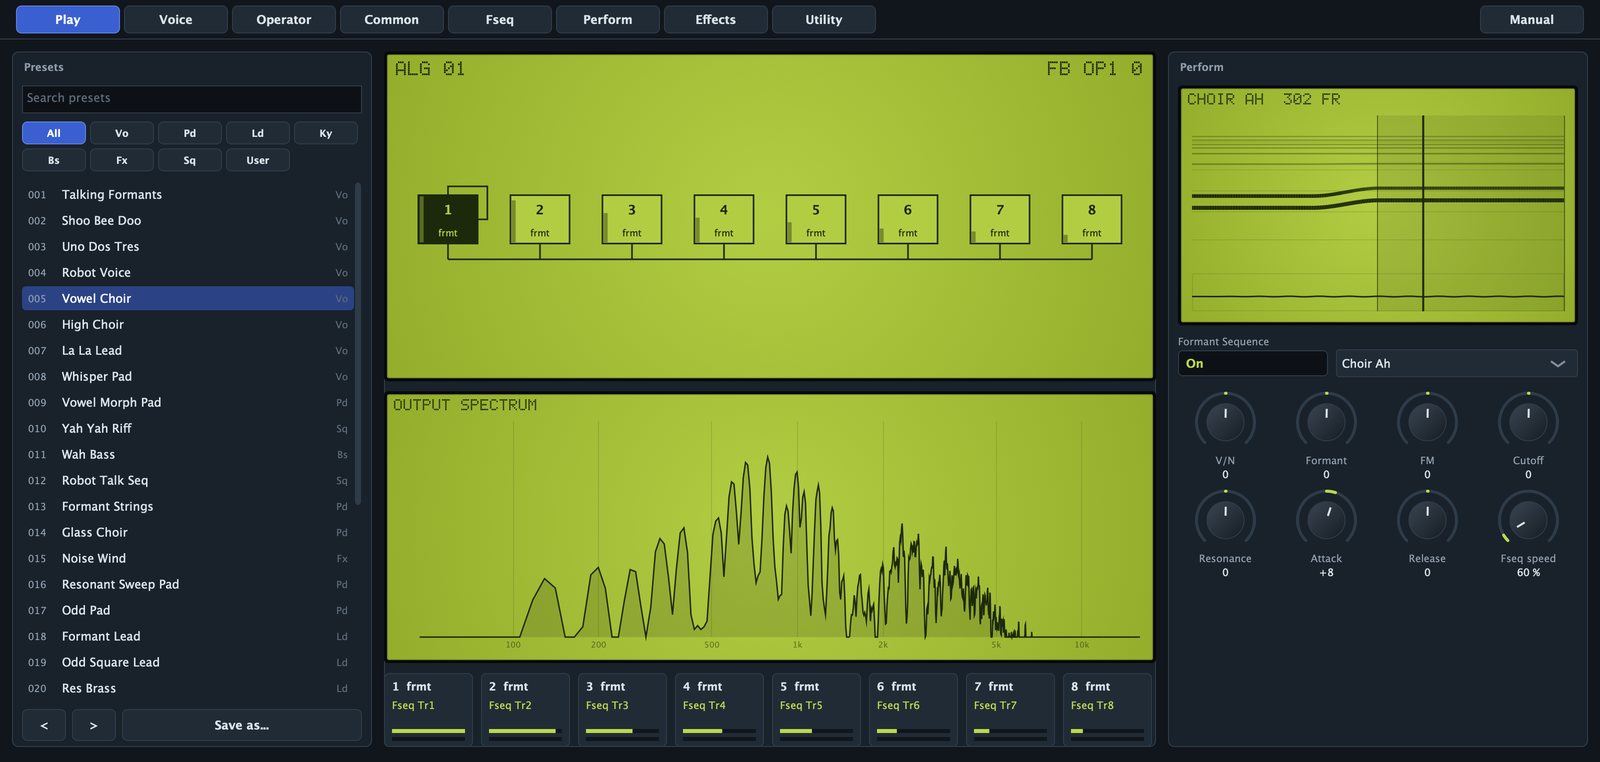Open the Manual
This screenshot has height=762, width=1600.
coord(1532,19)
